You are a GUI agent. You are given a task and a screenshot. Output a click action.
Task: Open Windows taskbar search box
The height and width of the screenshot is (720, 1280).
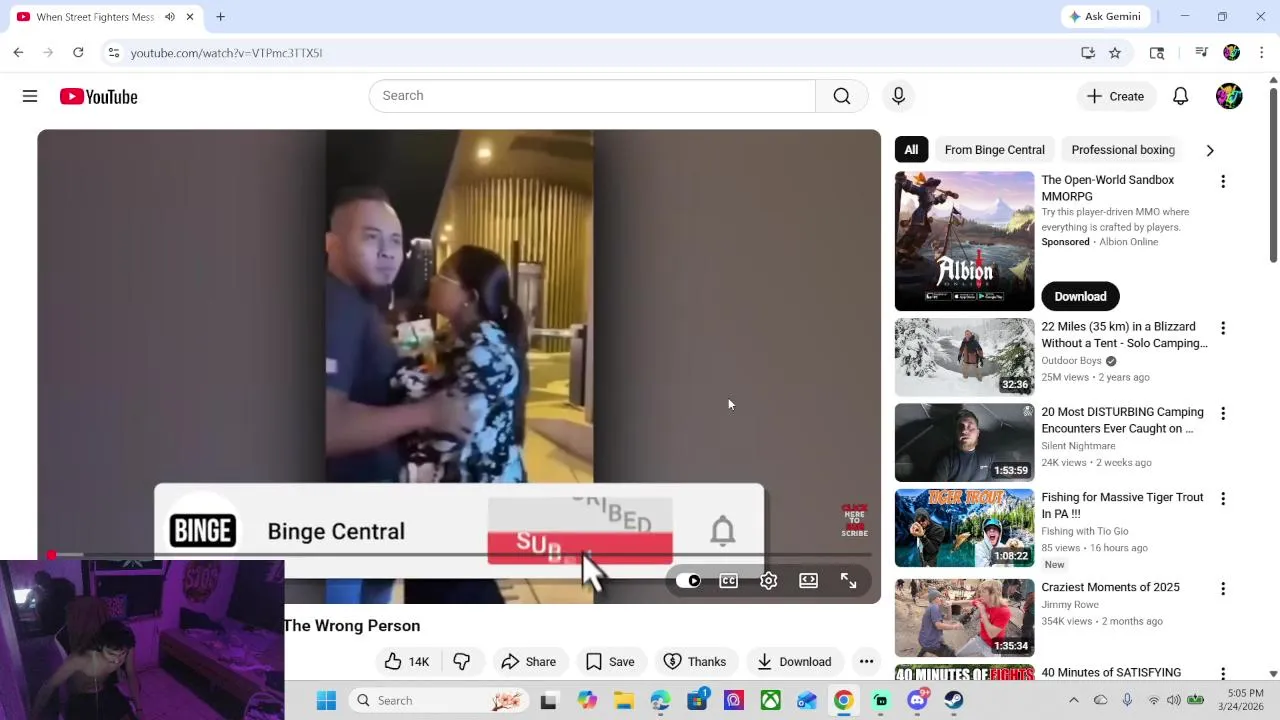point(437,700)
